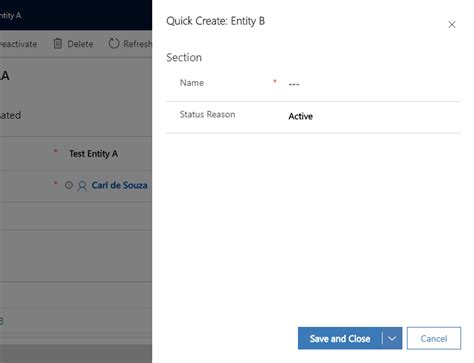Select the Refresh command label

[137, 44]
